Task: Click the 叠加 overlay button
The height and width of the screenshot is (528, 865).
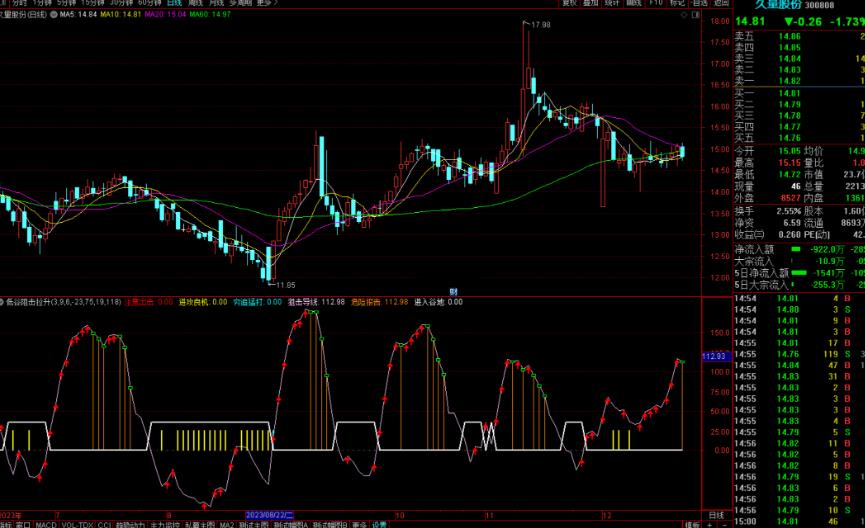Action: click(x=591, y=3)
